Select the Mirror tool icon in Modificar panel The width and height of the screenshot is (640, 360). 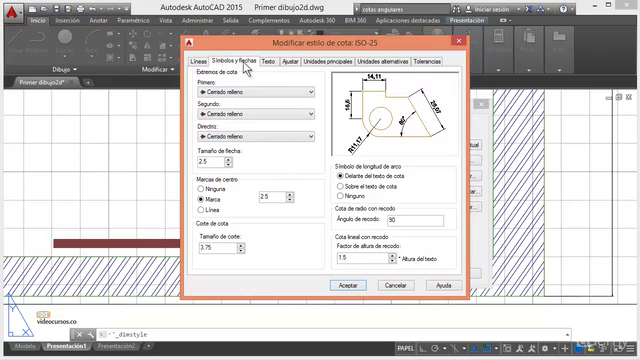[x=147, y=46]
